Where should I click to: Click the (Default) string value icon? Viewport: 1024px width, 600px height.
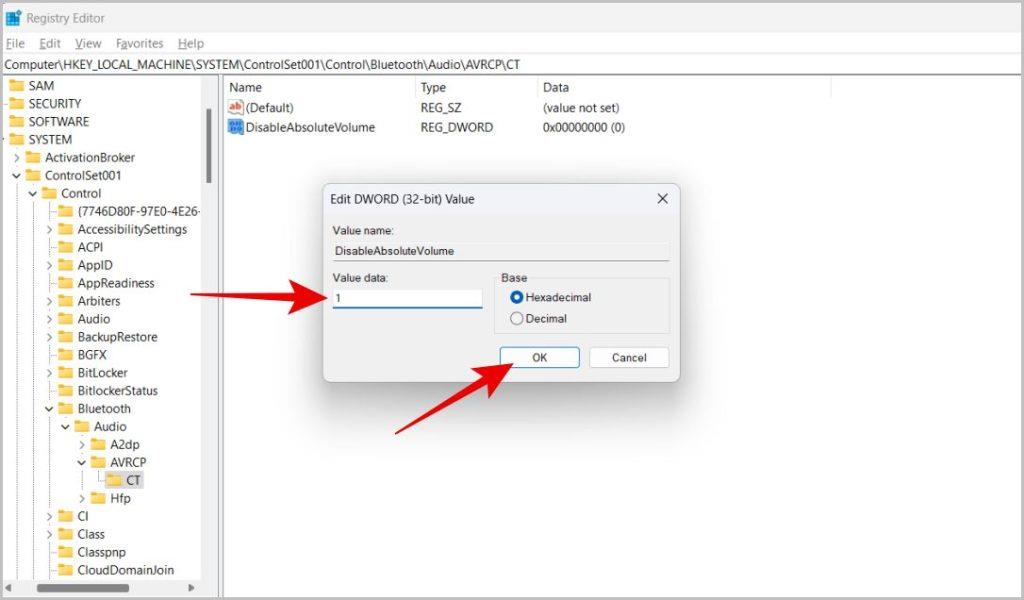coord(235,107)
